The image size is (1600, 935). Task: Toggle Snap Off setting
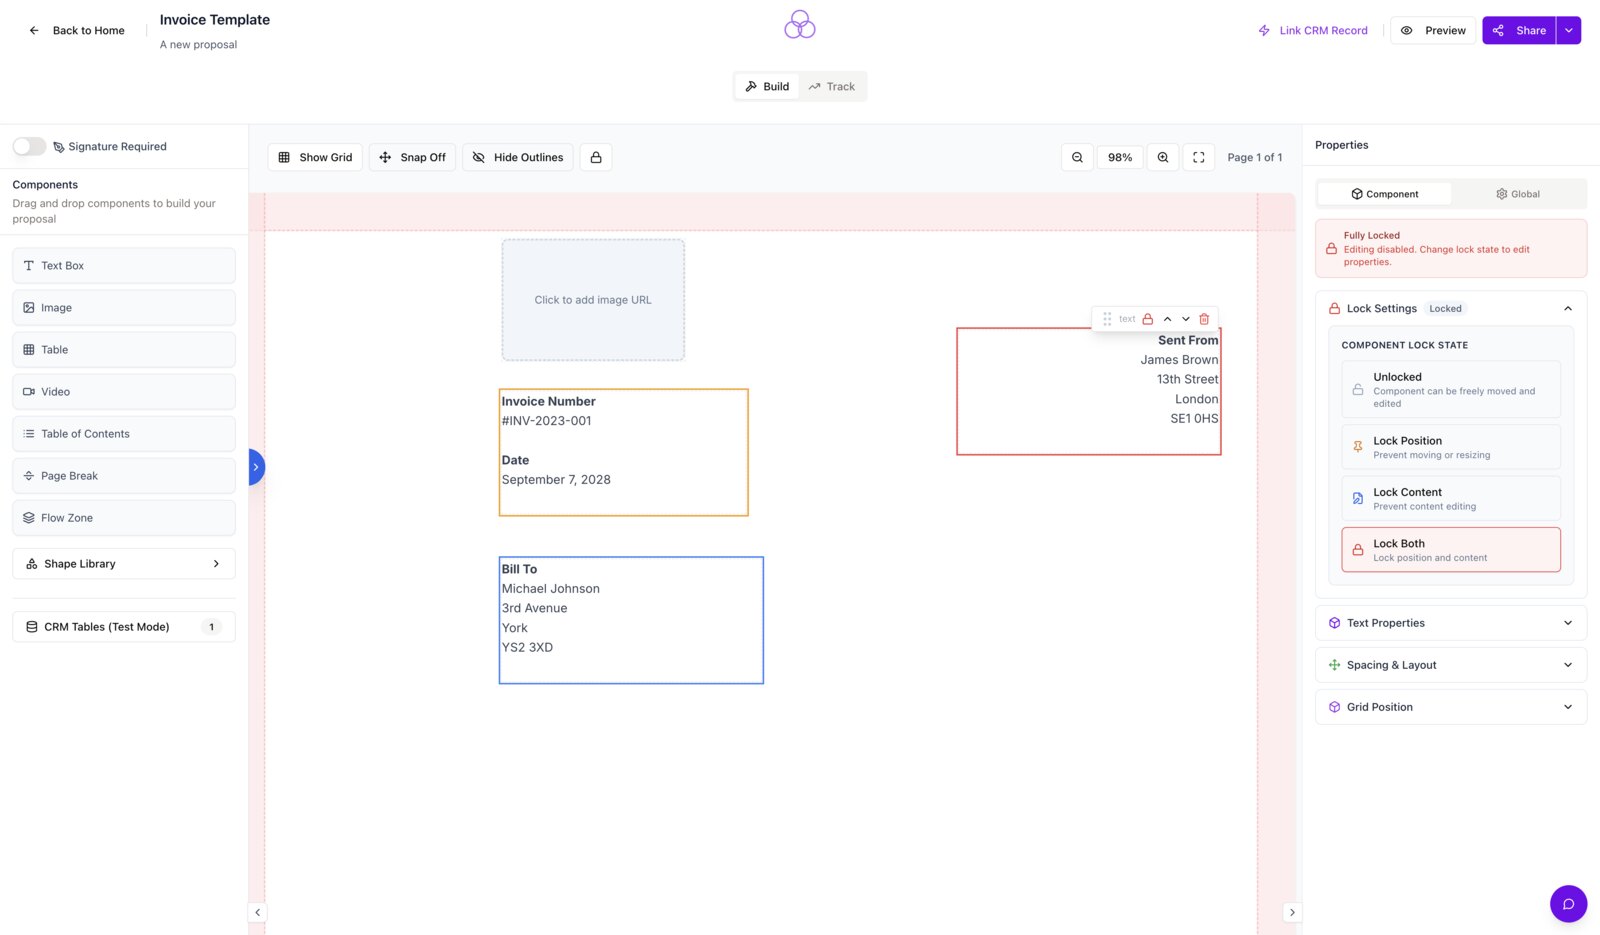(412, 158)
